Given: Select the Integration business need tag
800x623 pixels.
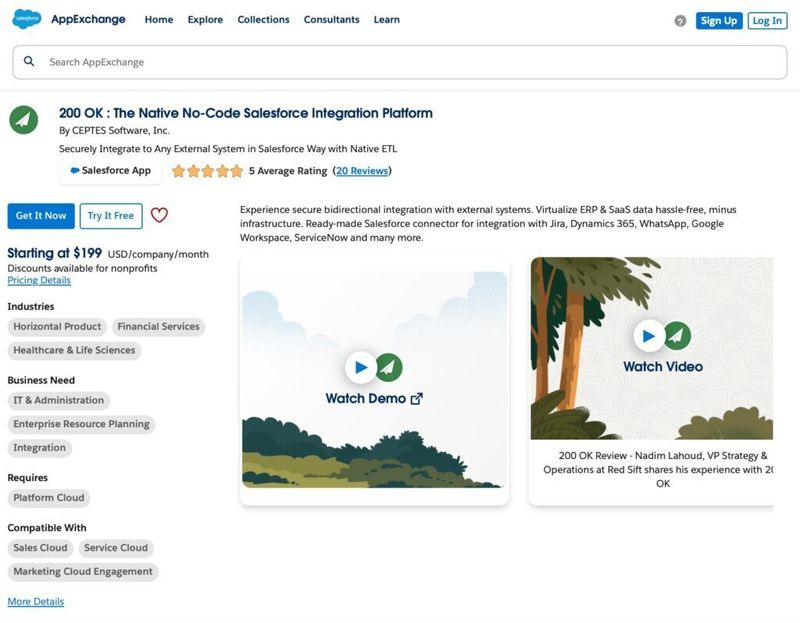Looking at the screenshot, I should coord(40,448).
